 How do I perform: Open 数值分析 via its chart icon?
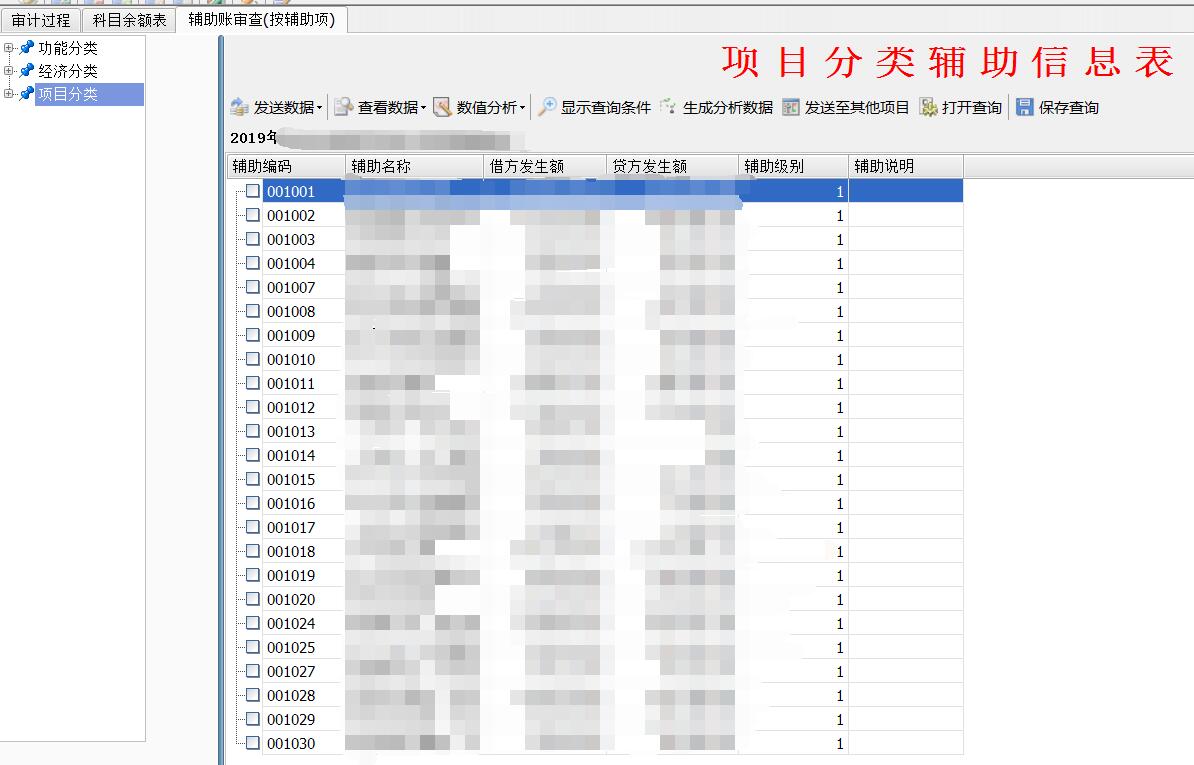point(443,108)
